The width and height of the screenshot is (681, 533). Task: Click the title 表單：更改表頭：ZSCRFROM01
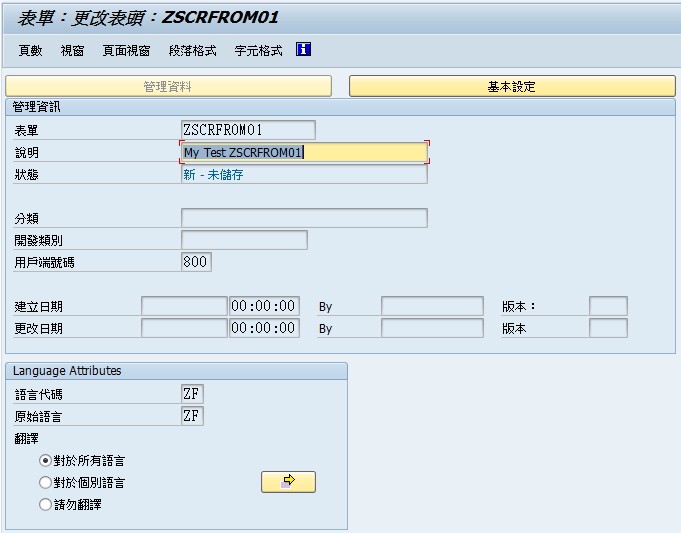point(148,18)
